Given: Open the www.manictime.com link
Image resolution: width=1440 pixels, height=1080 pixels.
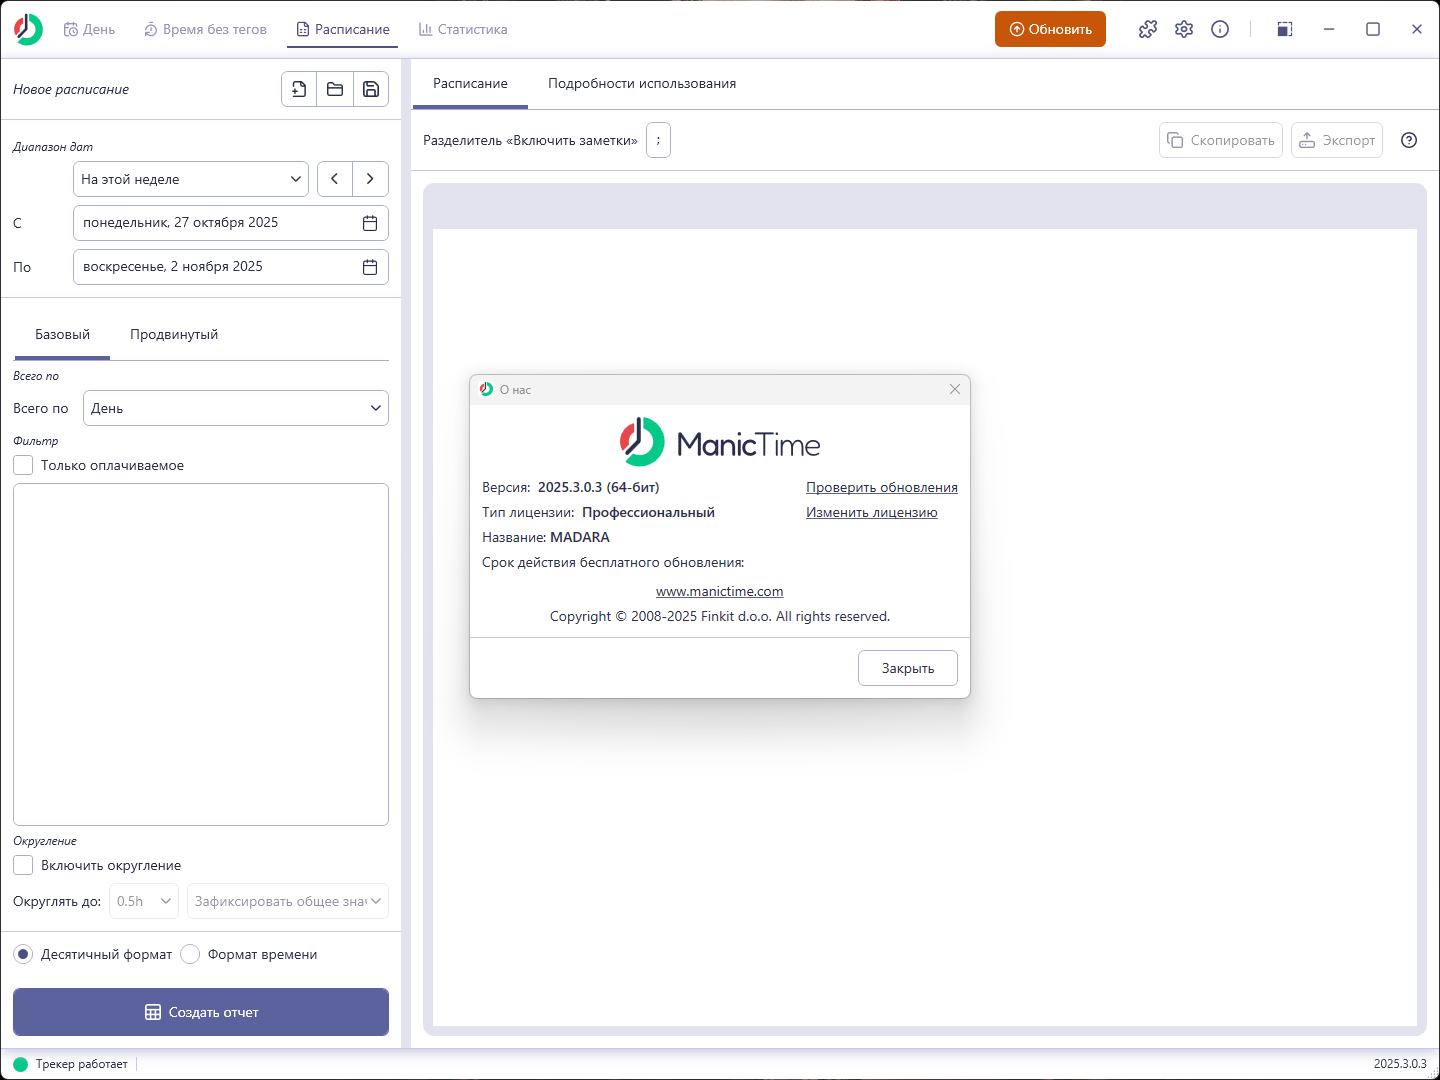Looking at the screenshot, I should (720, 592).
